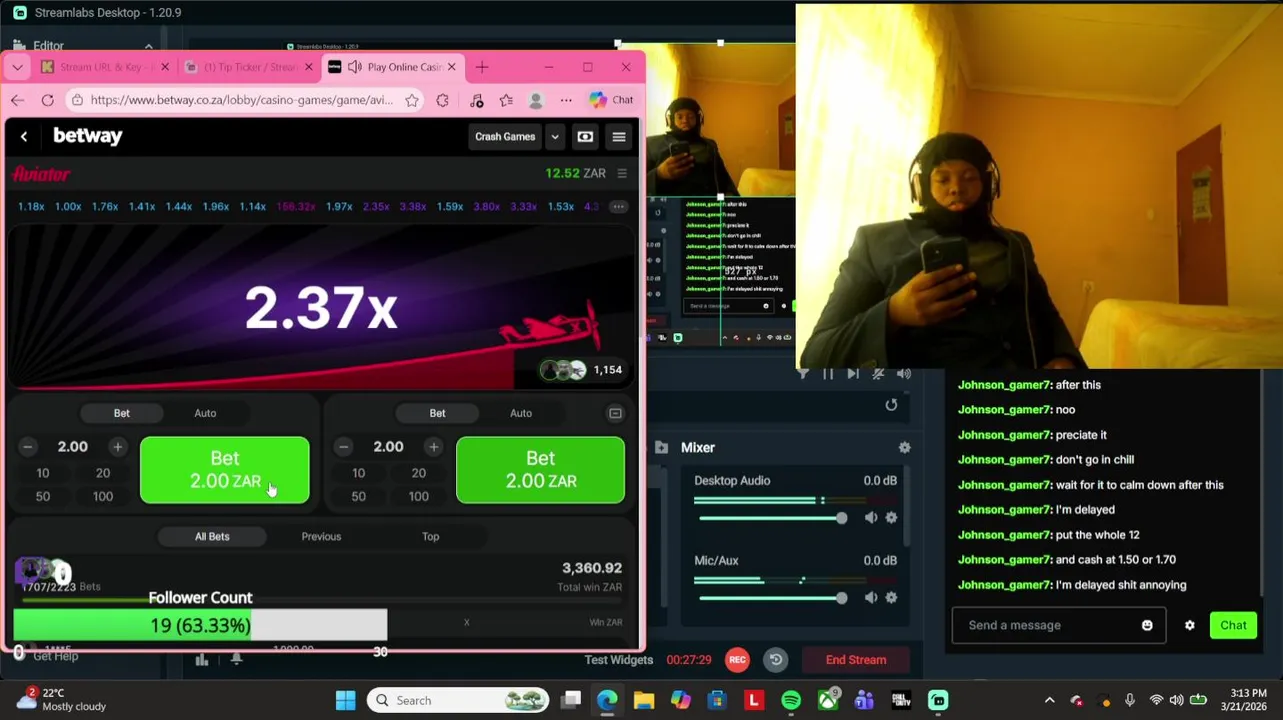Image resolution: width=1283 pixels, height=720 pixels.
Task: Open the Aviator game menu icon
Action: [x=622, y=173]
